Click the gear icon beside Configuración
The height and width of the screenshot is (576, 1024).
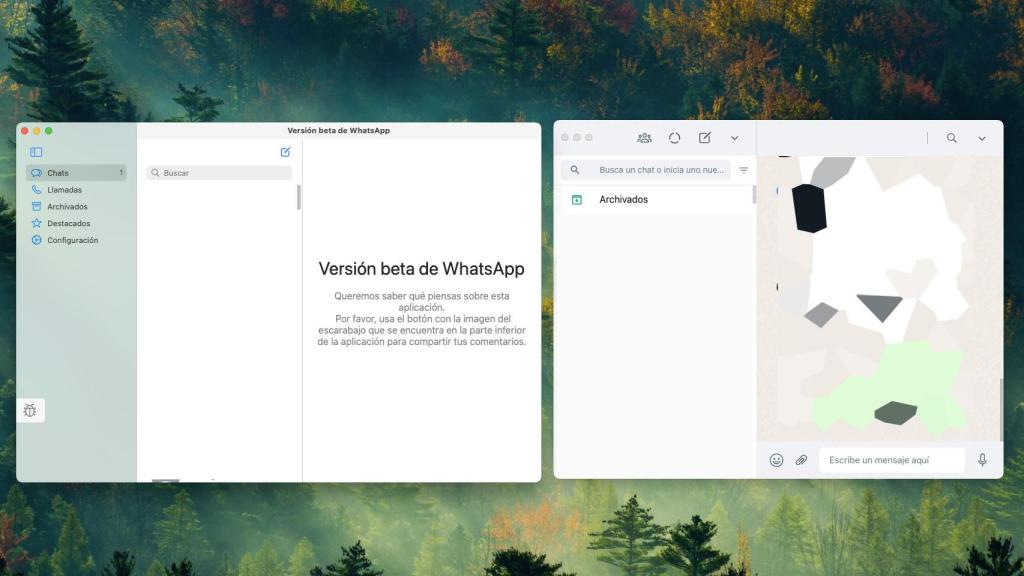pos(37,240)
